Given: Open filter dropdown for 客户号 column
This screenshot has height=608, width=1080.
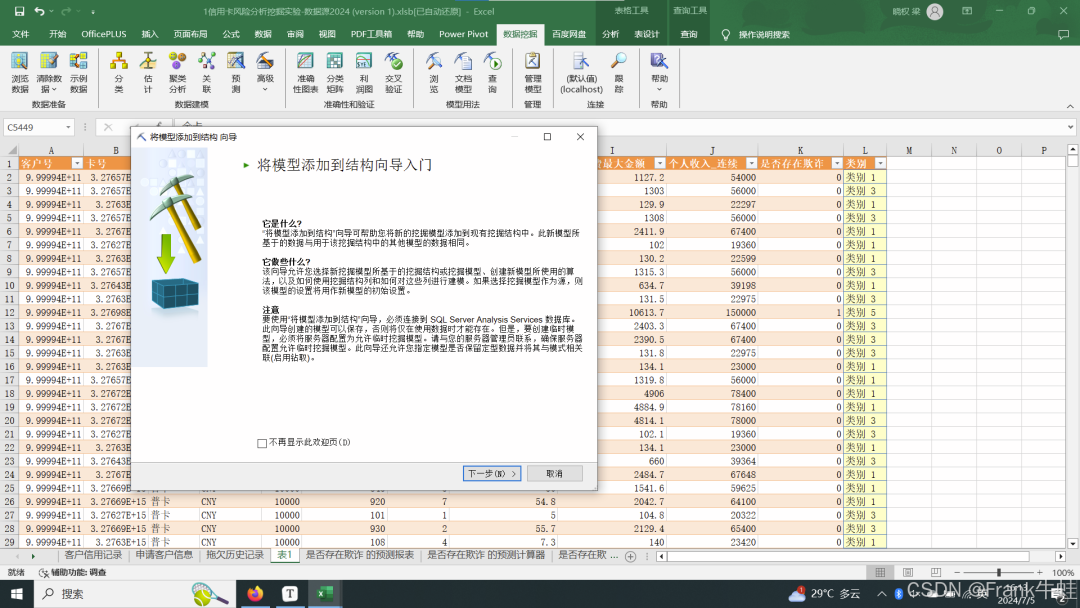Looking at the screenshot, I should (77, 163).
